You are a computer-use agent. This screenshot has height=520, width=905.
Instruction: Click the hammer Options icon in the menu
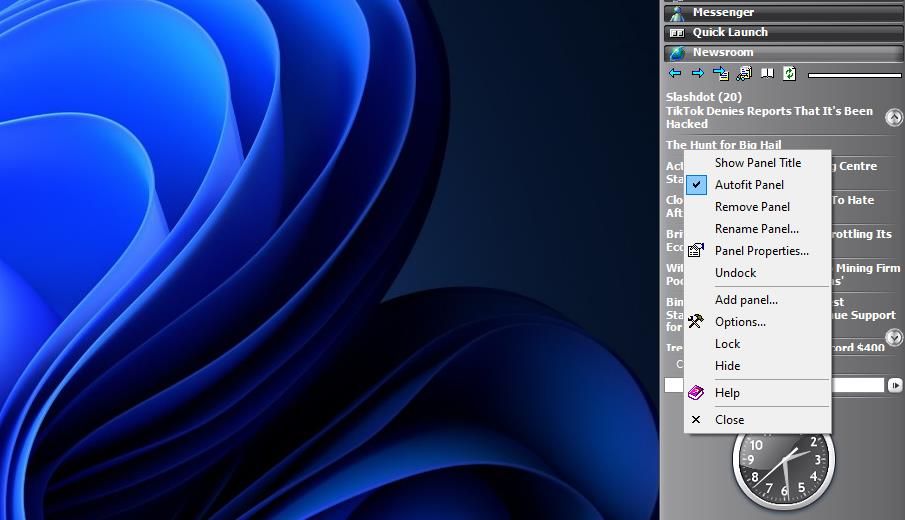tap(696, 321)
